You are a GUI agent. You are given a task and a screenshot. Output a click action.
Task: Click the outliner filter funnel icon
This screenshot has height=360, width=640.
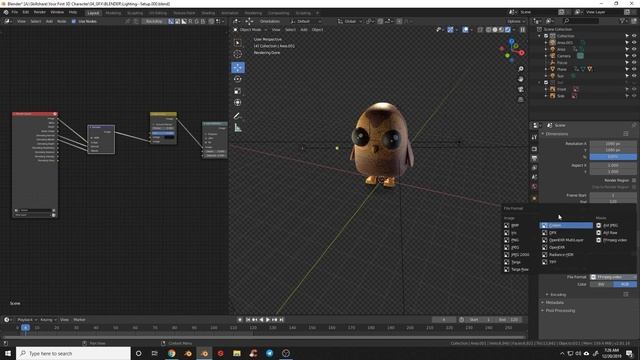tap(622, 20)
